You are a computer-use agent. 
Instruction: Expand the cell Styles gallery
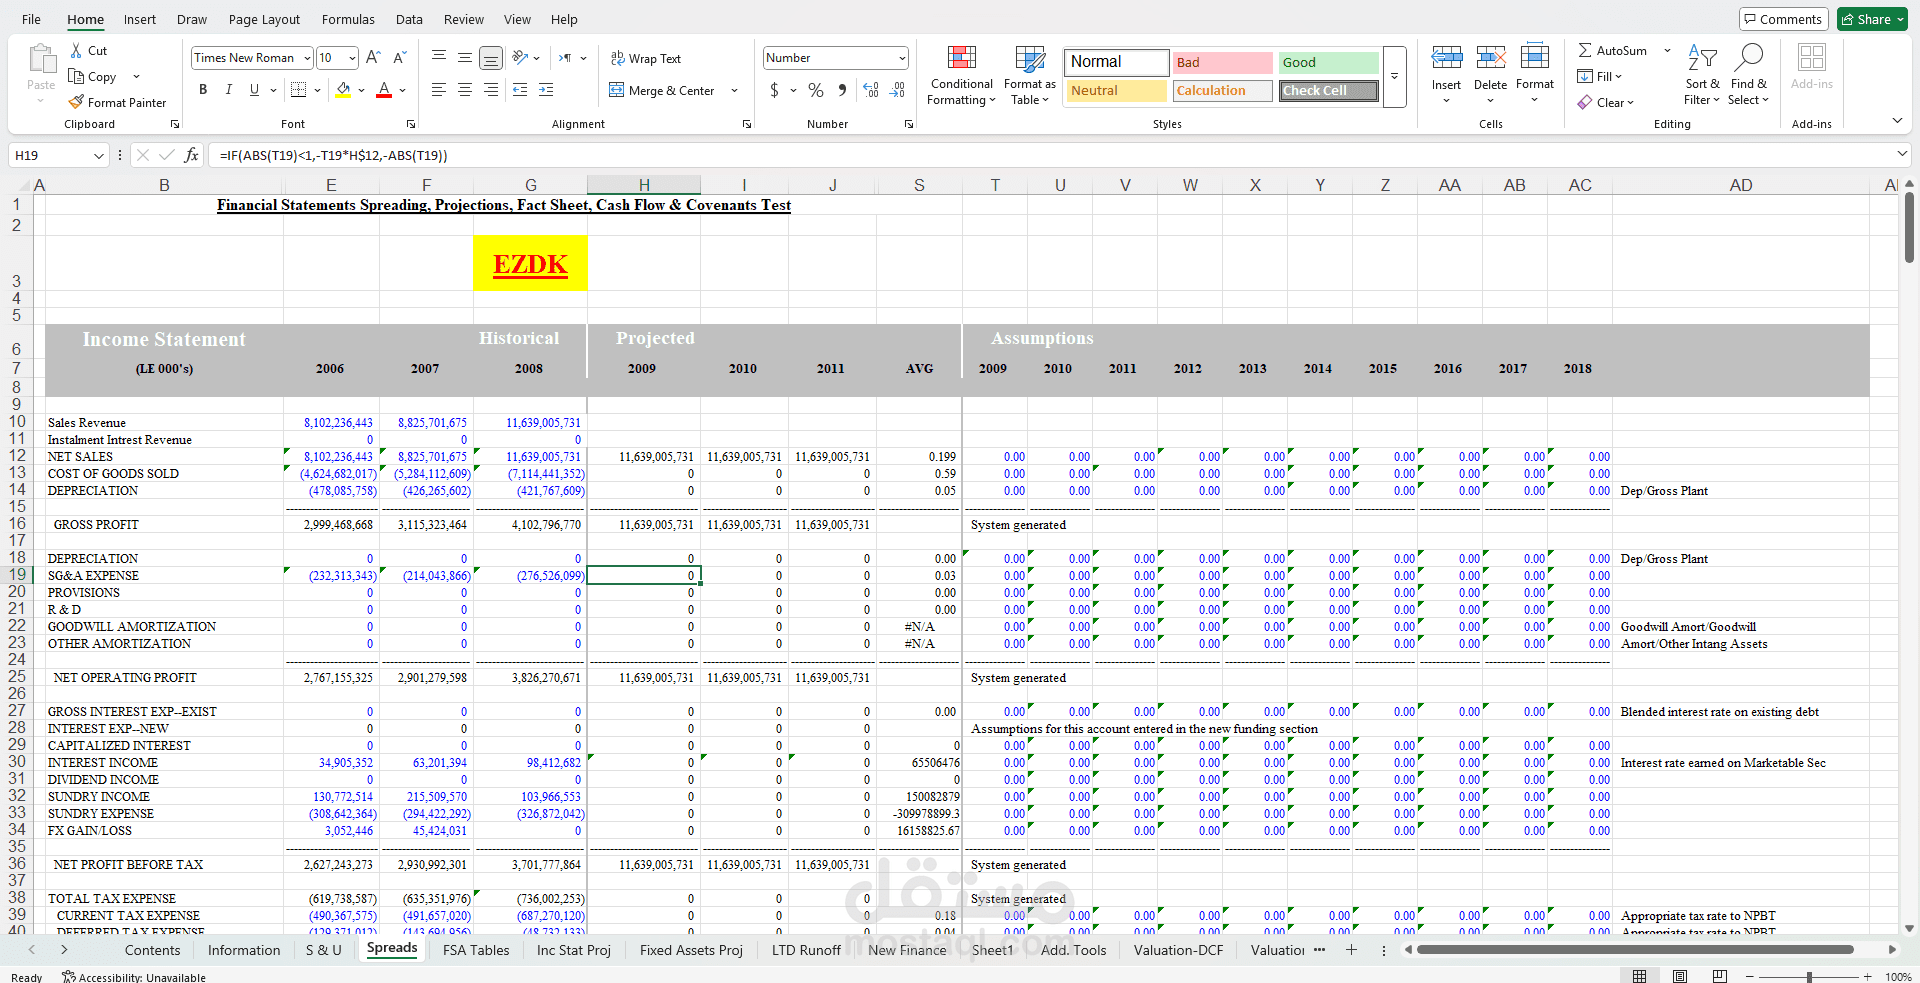(1394, 76)
